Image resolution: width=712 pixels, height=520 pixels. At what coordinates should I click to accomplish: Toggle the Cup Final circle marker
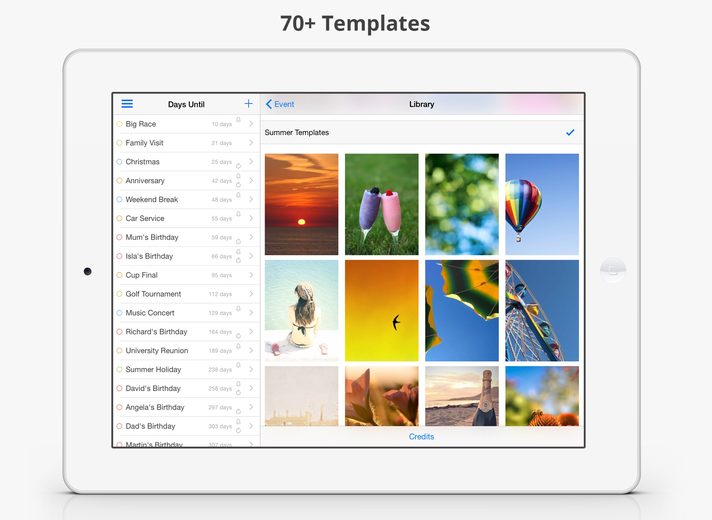(x=119, y=275)
